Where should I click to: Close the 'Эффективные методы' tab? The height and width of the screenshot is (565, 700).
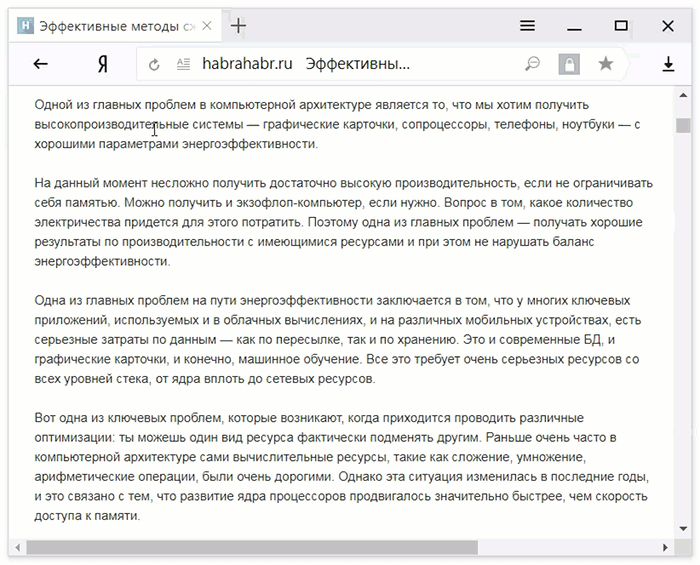pyautogui.click(x=207, y=26)
